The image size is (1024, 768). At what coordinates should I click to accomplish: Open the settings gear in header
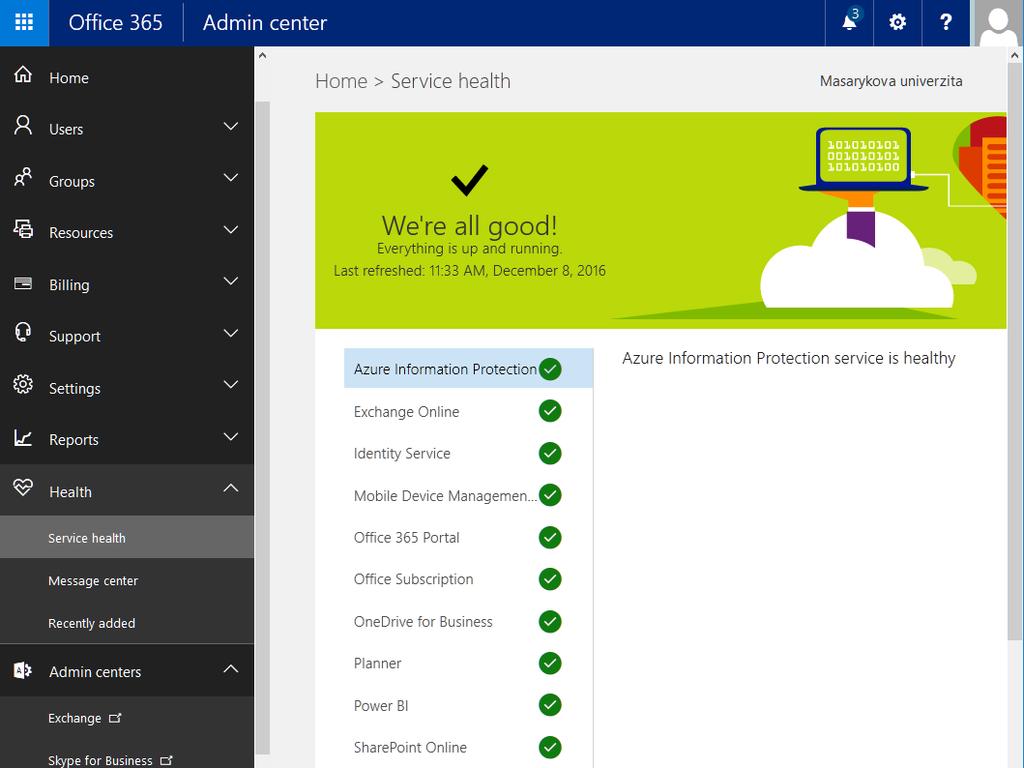click(897, 23)
